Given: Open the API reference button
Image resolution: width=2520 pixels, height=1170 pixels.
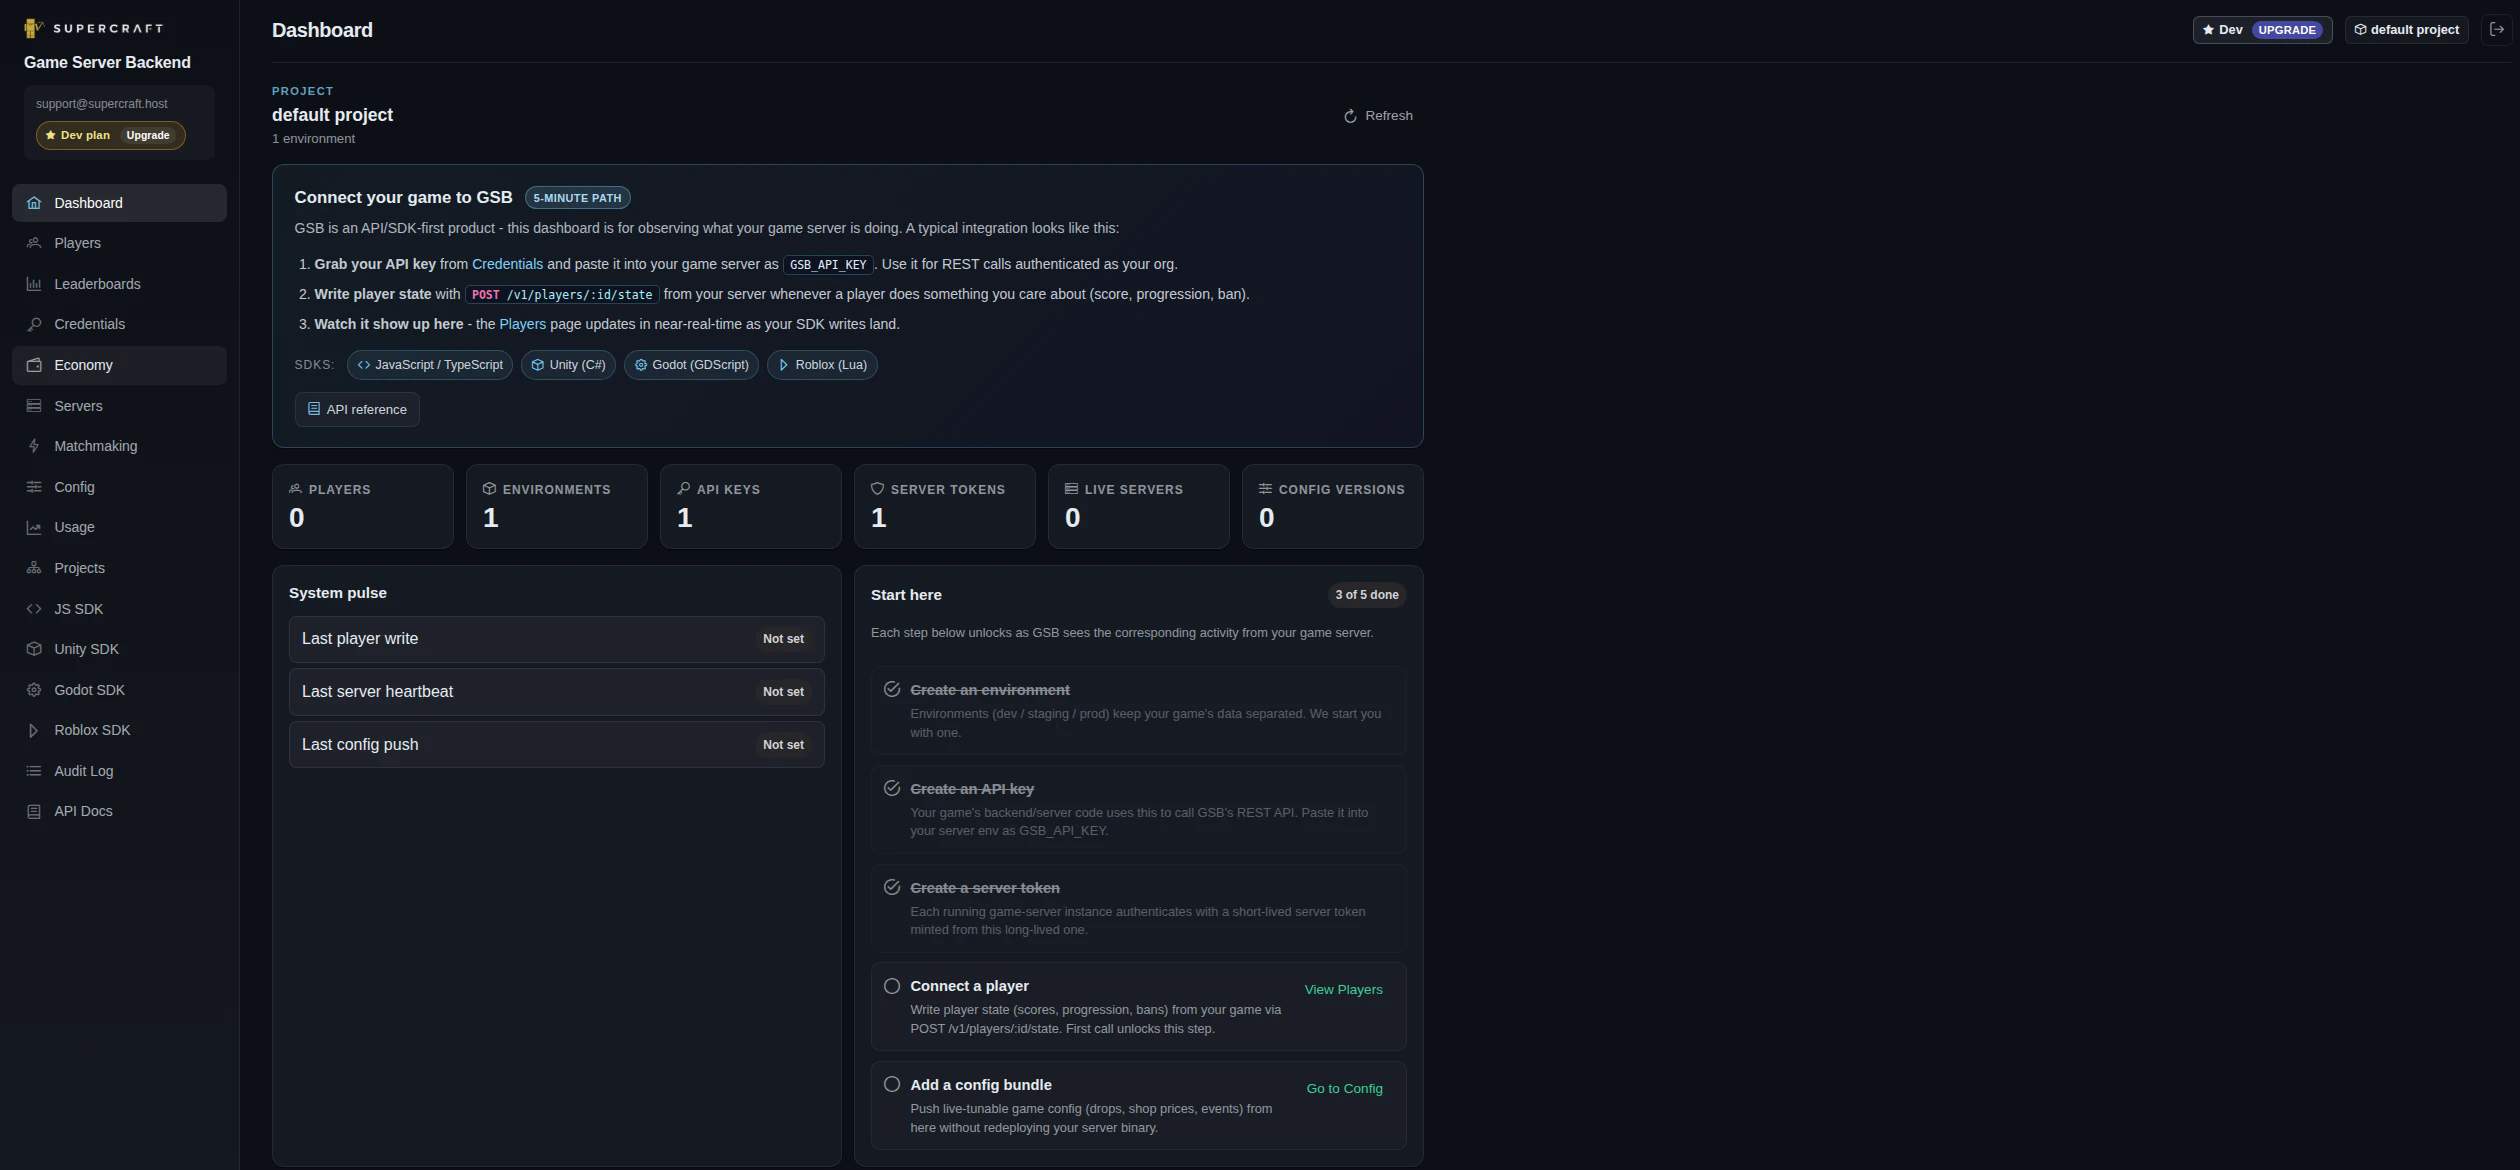Looking at the screenshot, I should coord(357,409).
